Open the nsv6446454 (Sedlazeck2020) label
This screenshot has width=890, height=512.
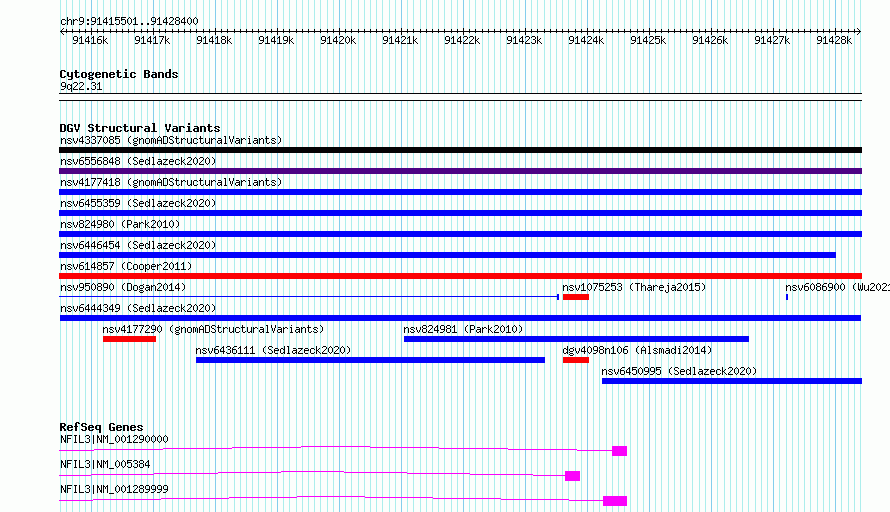click(x=138, y=245)
